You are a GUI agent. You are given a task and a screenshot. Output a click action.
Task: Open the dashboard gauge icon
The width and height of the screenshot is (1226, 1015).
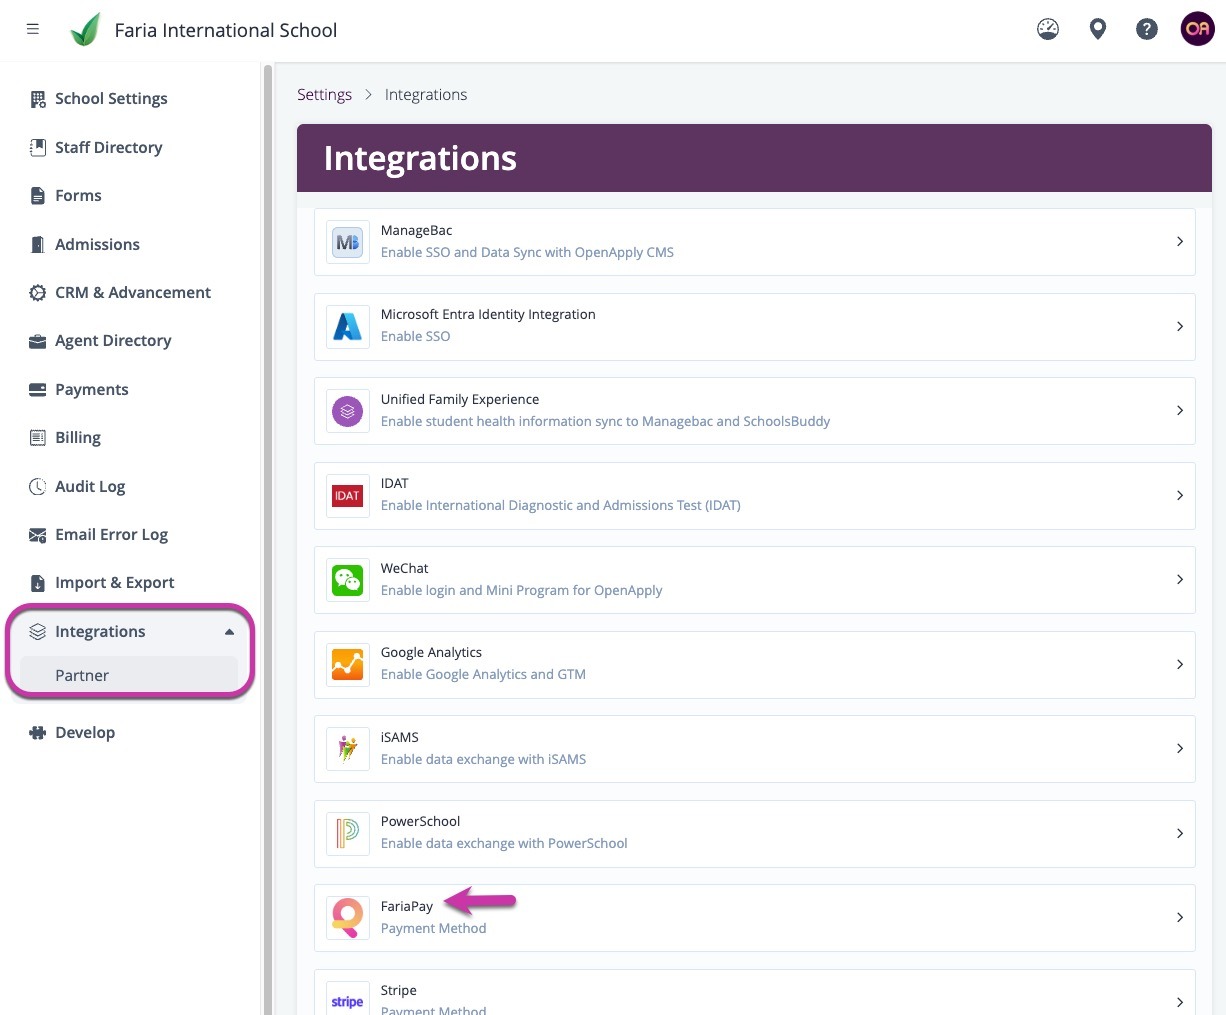tap(1048, 29)
